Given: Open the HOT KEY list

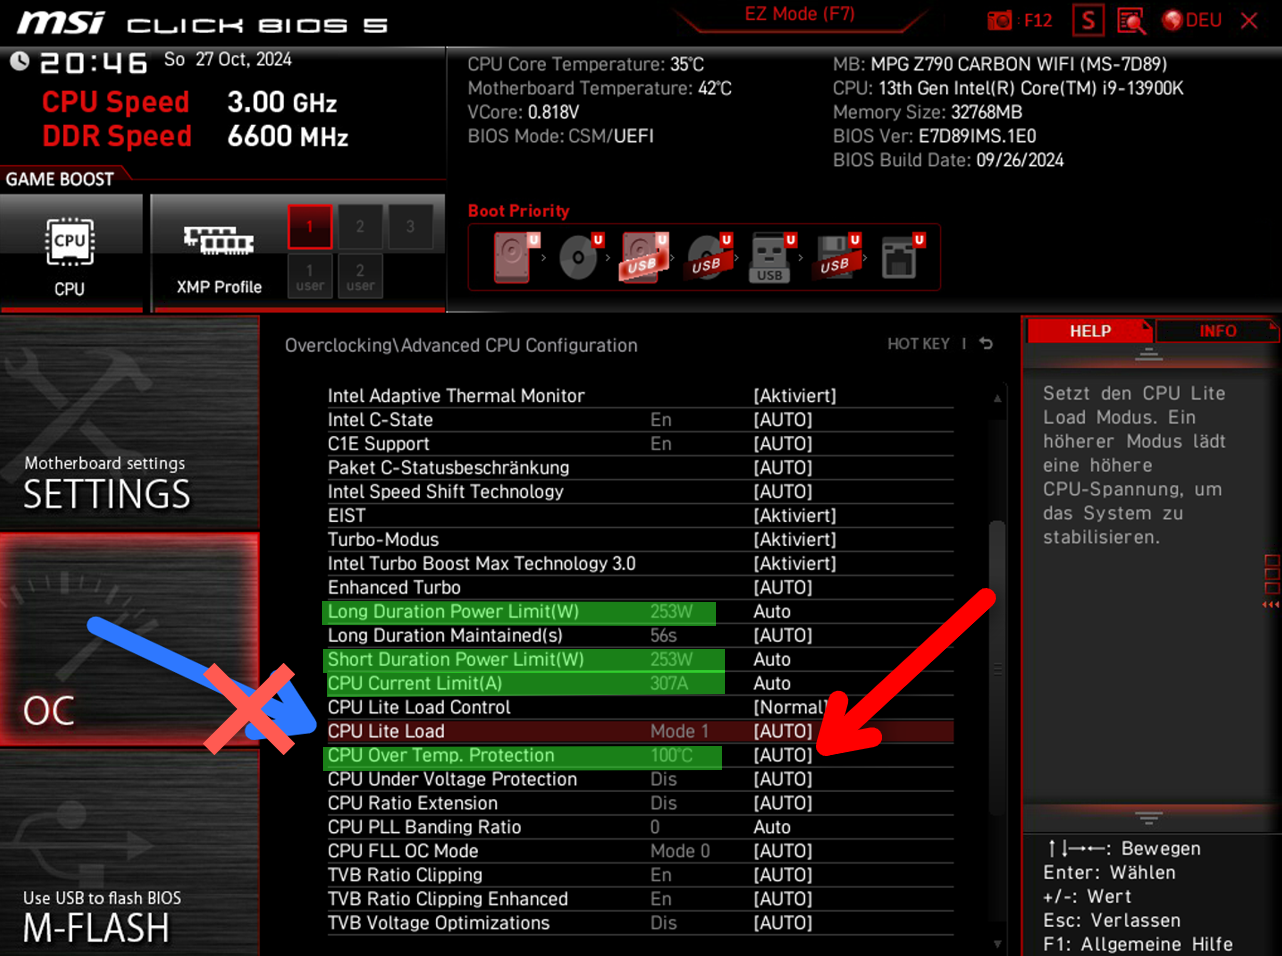Looking at the screenshot, I should 918,344.
